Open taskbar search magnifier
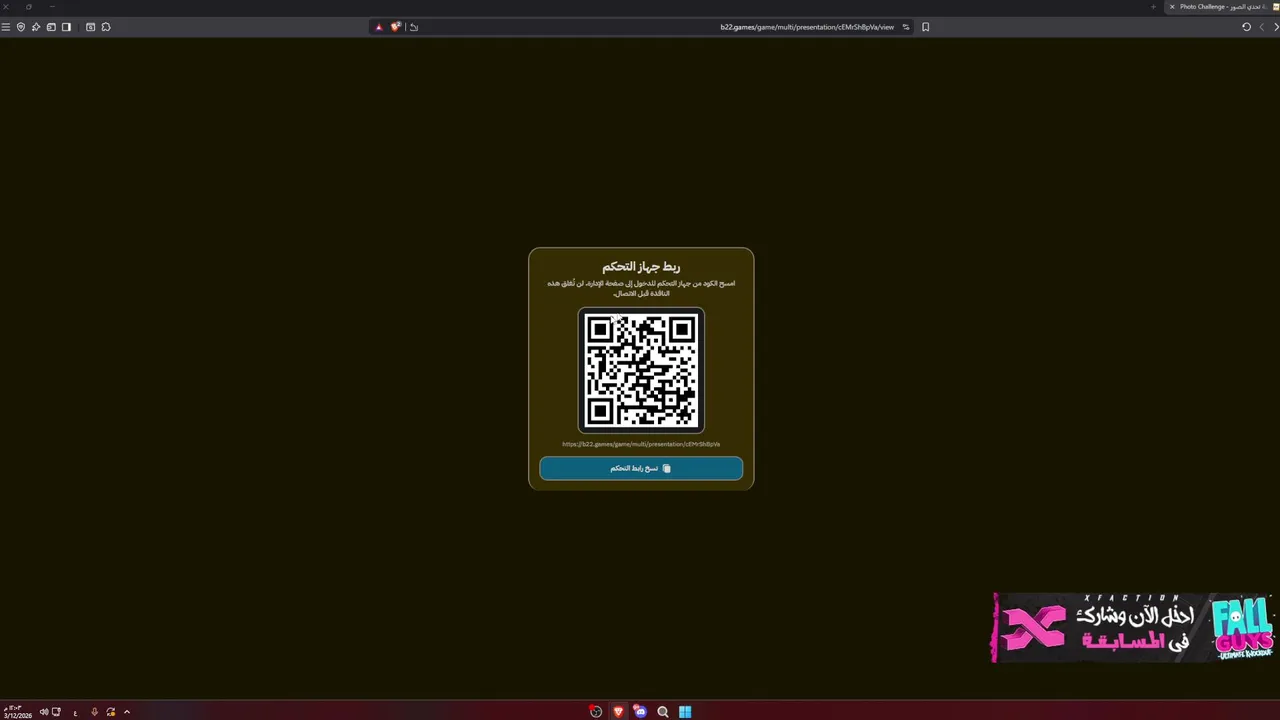Image resolution: width=1280 pixels, height=720 pixels. [x=662, y=712]
